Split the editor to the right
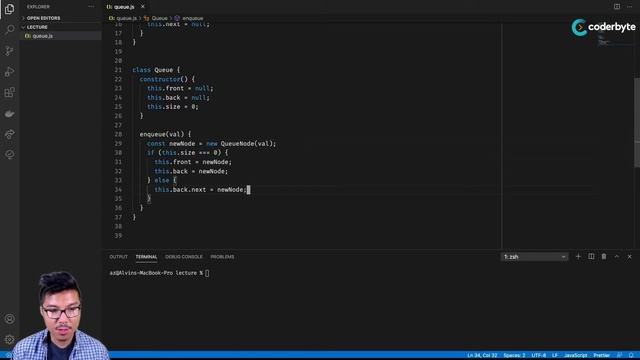 617,7
